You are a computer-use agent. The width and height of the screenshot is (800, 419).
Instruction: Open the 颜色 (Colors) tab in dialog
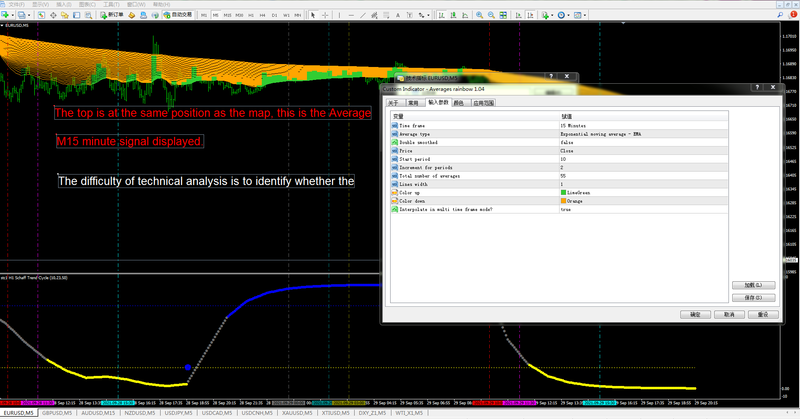[x=458, y=102]
